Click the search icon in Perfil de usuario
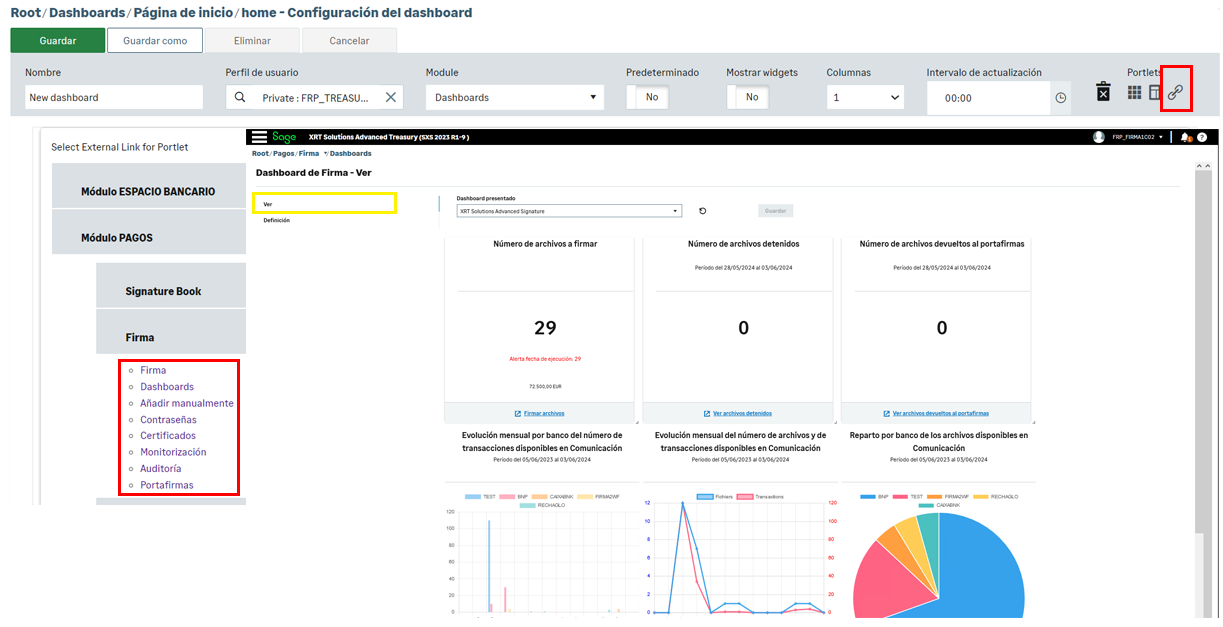1223x627 pixels. tap(240, 97)
